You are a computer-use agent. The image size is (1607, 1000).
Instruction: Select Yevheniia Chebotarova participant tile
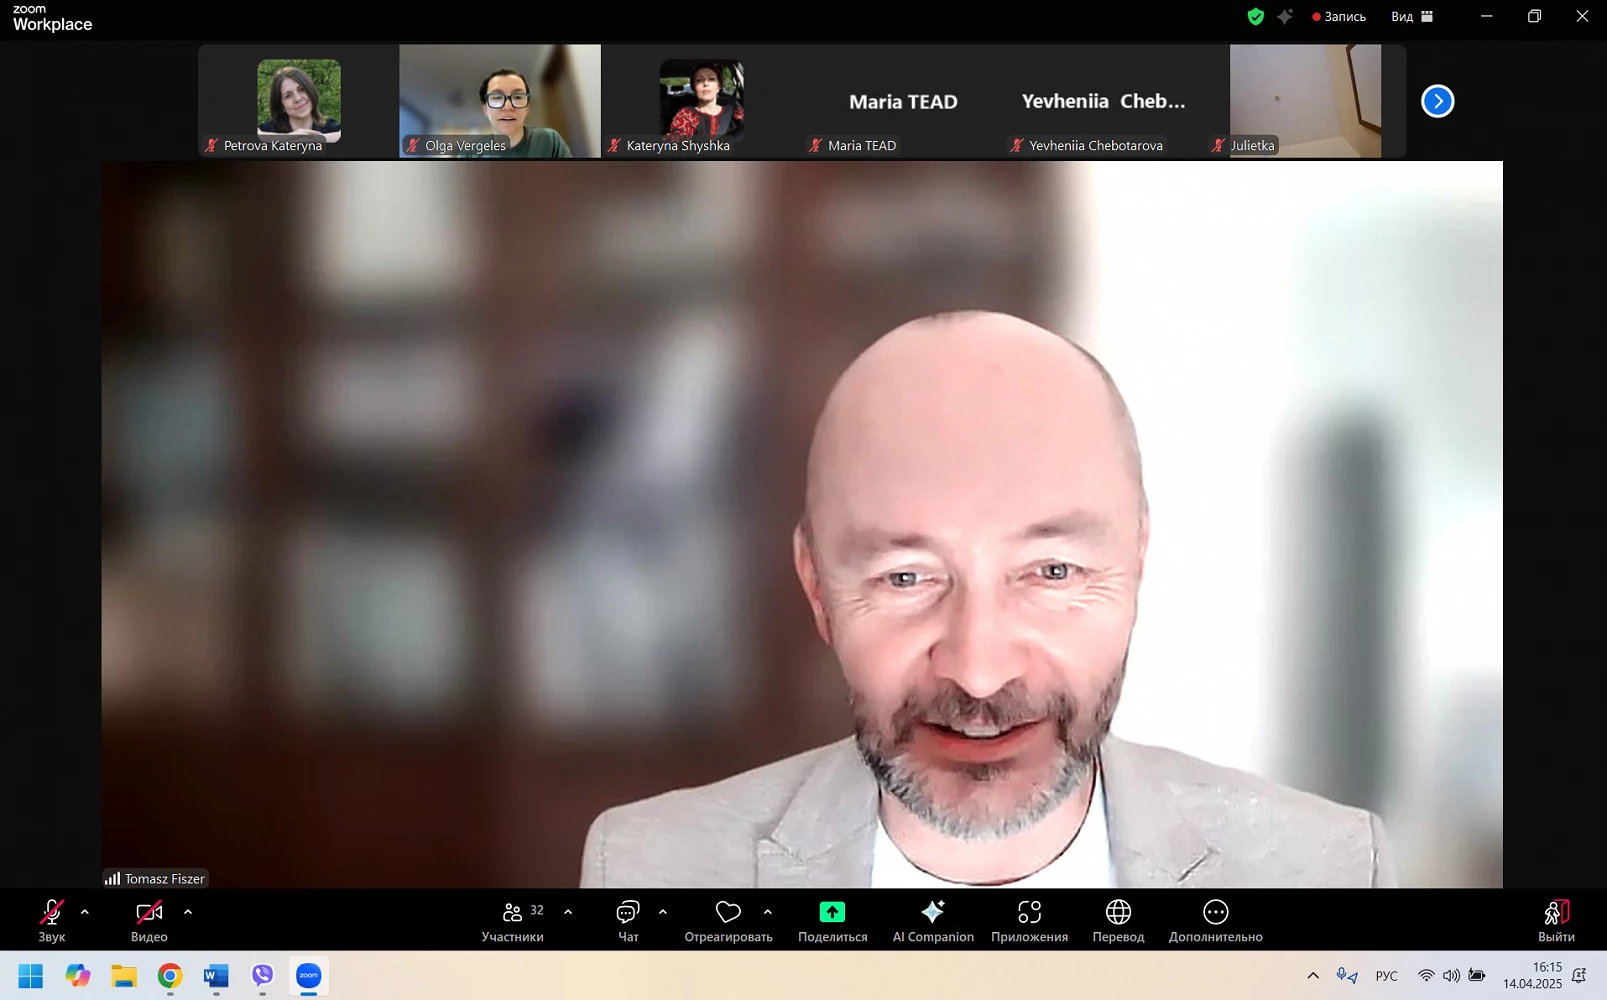coord(1104,101)
